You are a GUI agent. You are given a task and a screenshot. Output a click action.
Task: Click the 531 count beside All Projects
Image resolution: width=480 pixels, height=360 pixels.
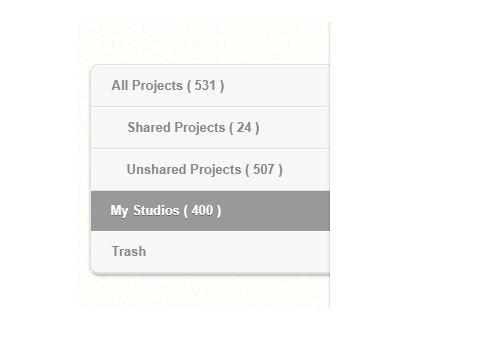(205, 86)
